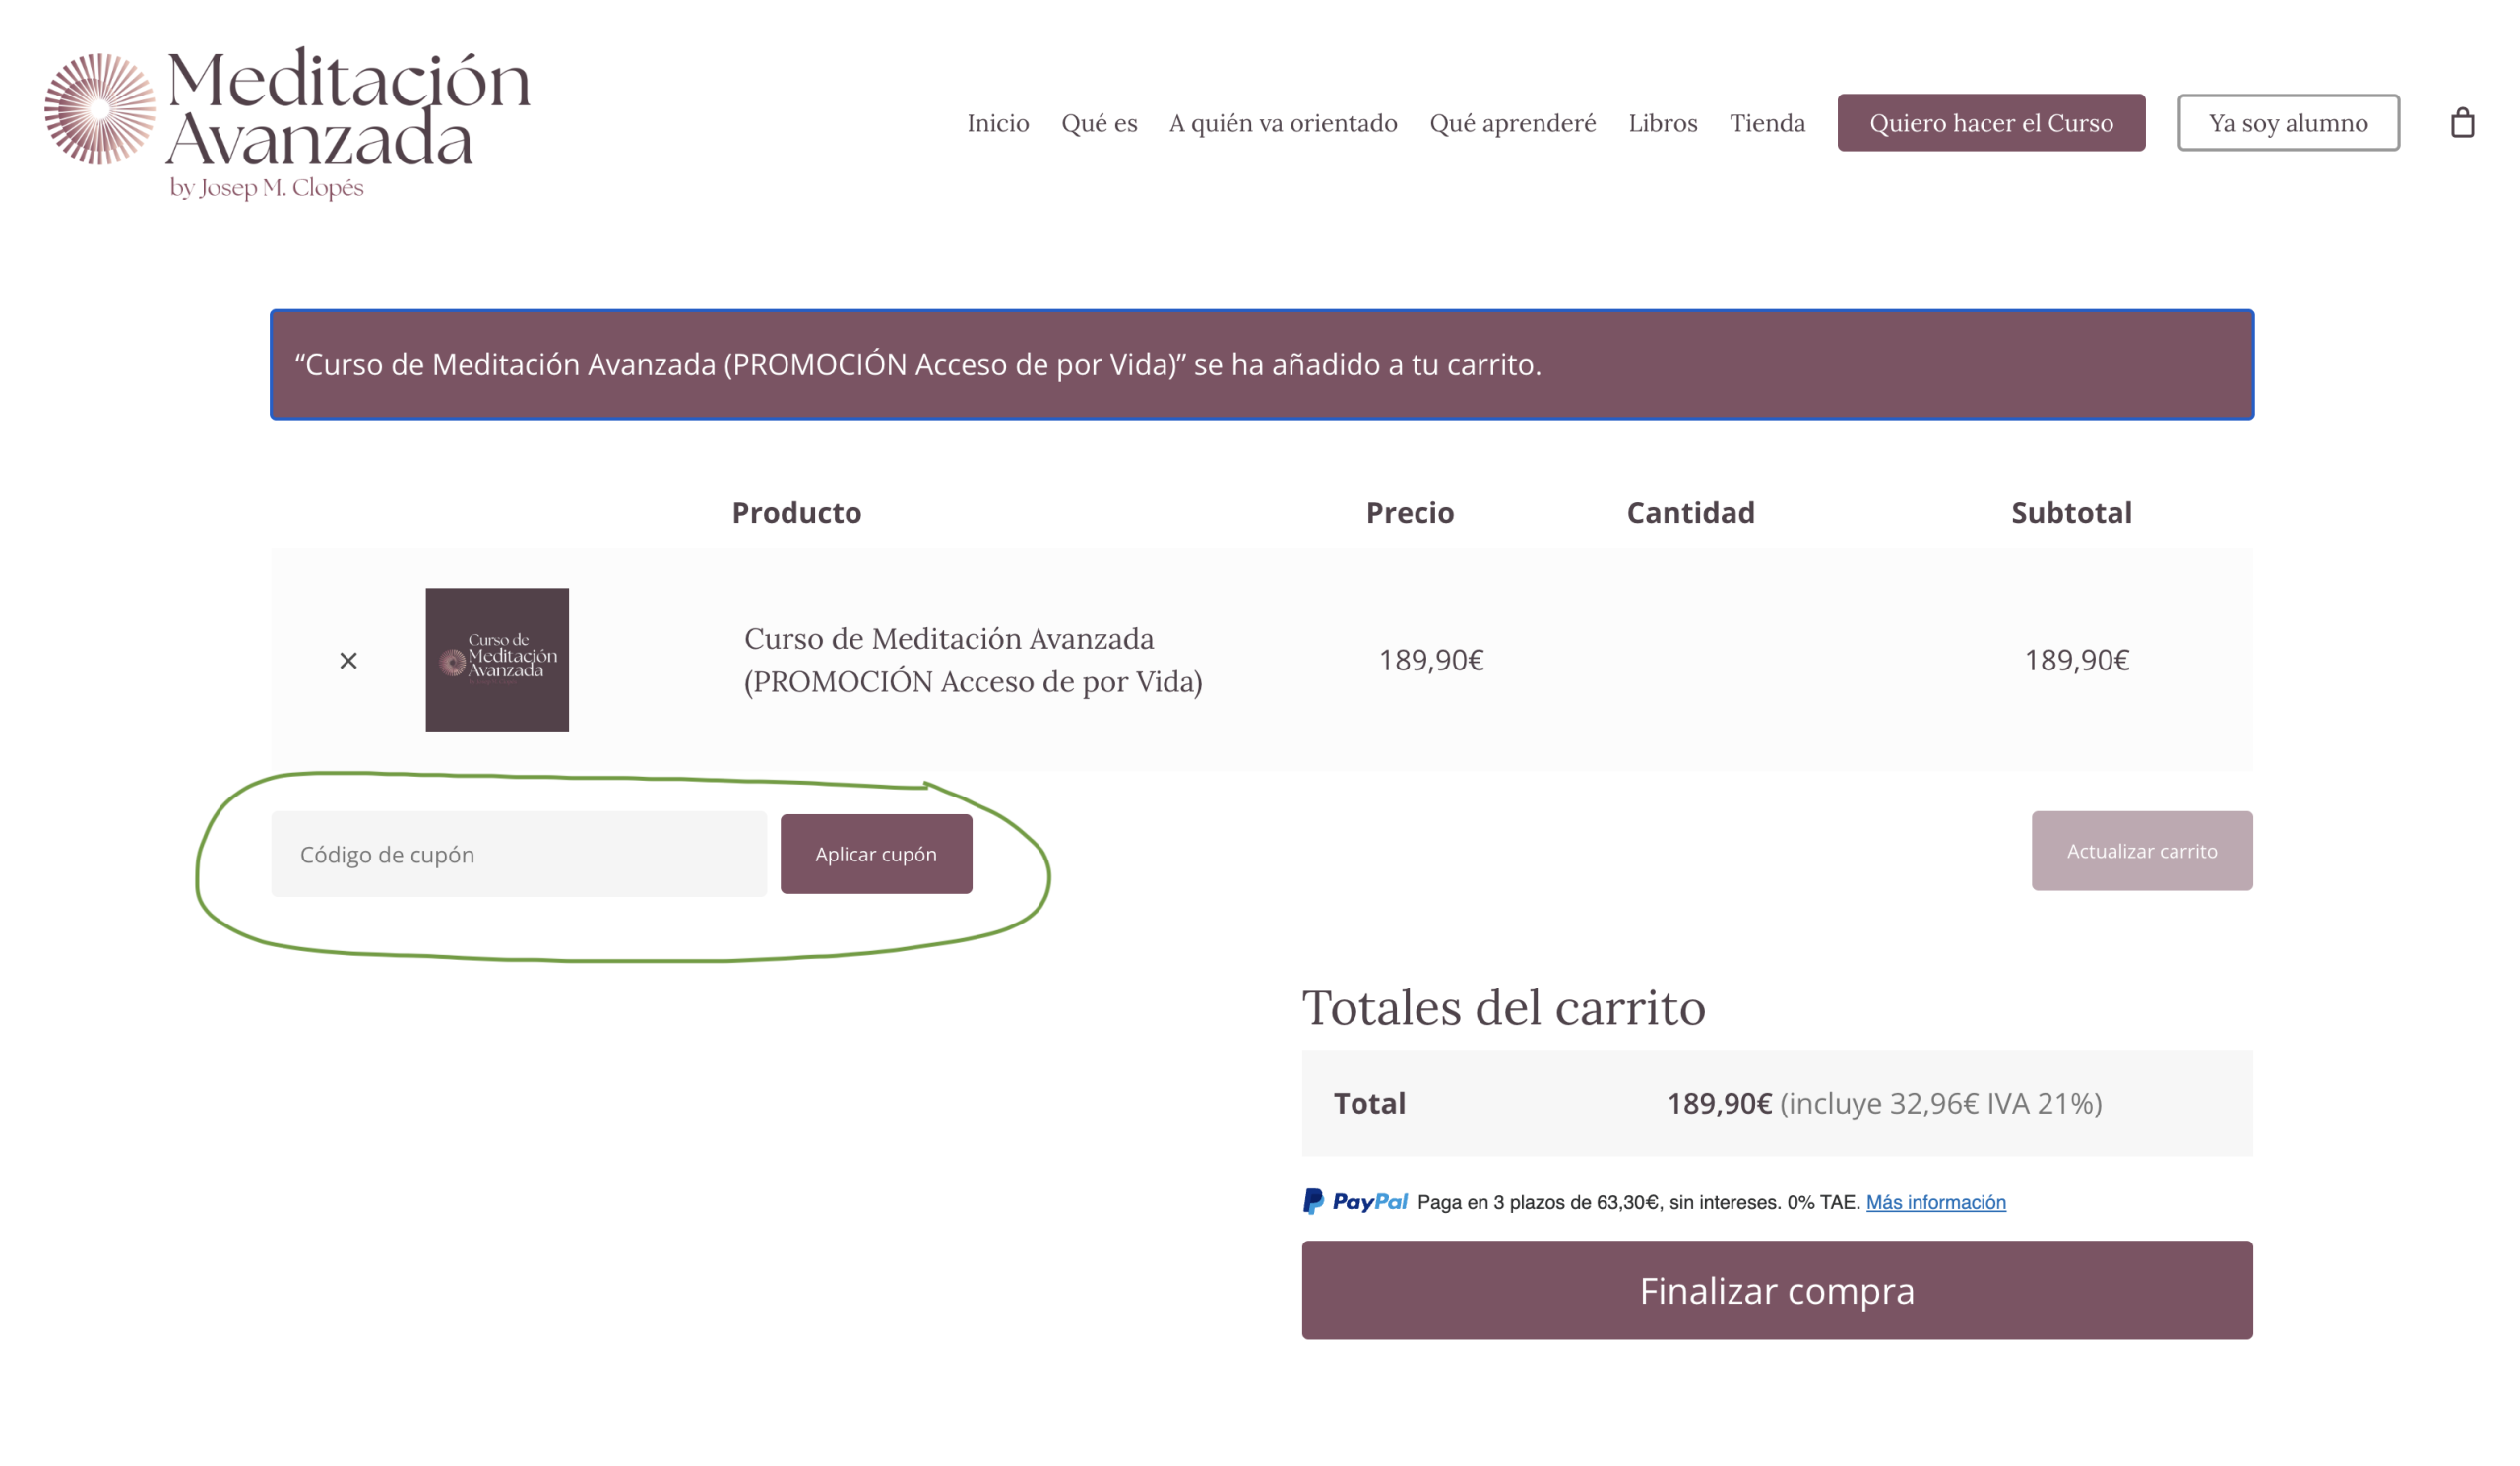
Task: Go to the Inicio menu item
Action: pyautogui.click(x=997, y=123)
